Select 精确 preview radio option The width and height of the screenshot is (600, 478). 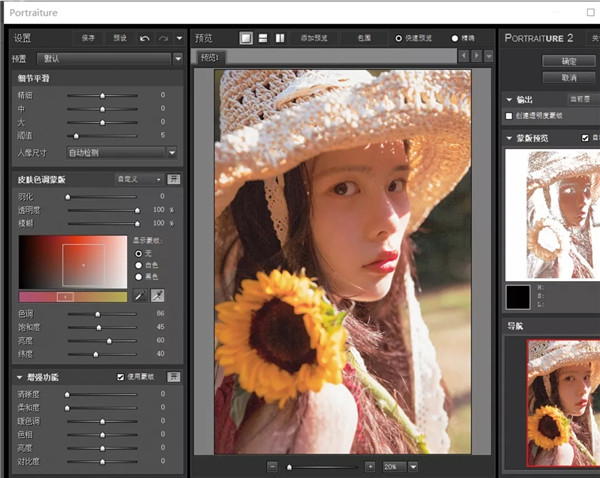455,38
